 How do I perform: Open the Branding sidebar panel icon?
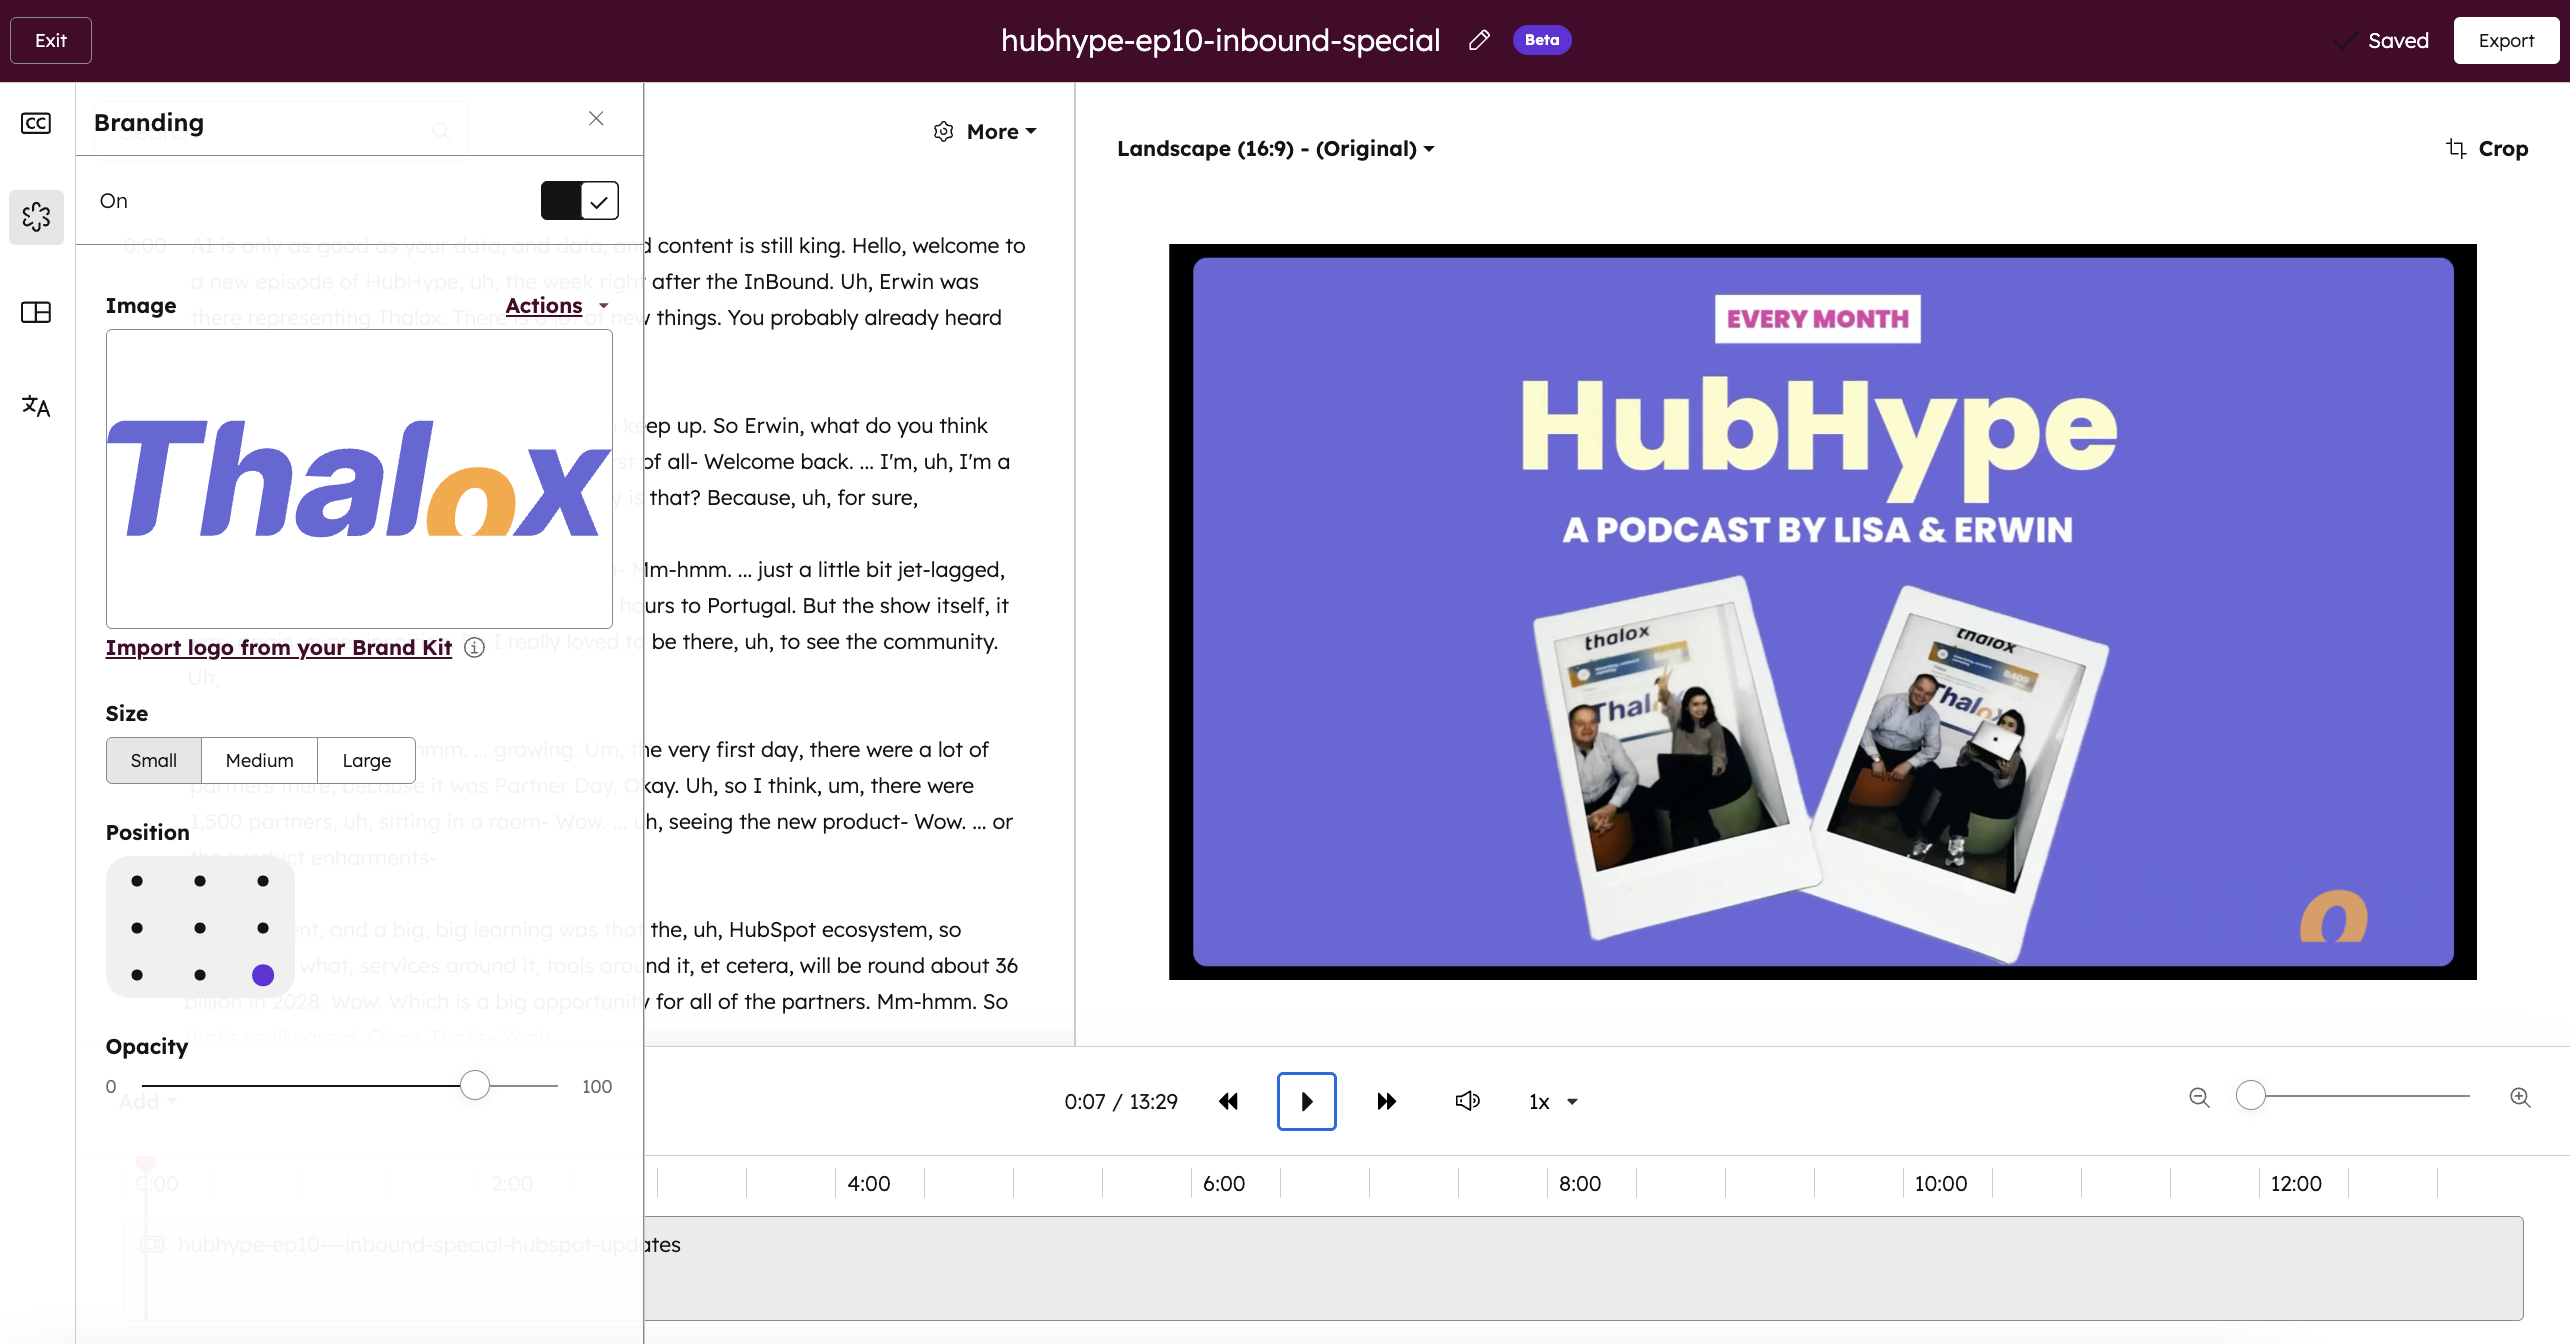pyautogui.click(x=36, y=217)
